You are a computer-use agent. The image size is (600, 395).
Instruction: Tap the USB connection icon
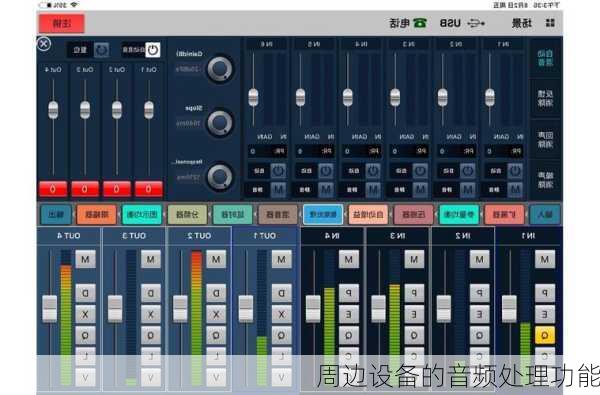point(476,23)
